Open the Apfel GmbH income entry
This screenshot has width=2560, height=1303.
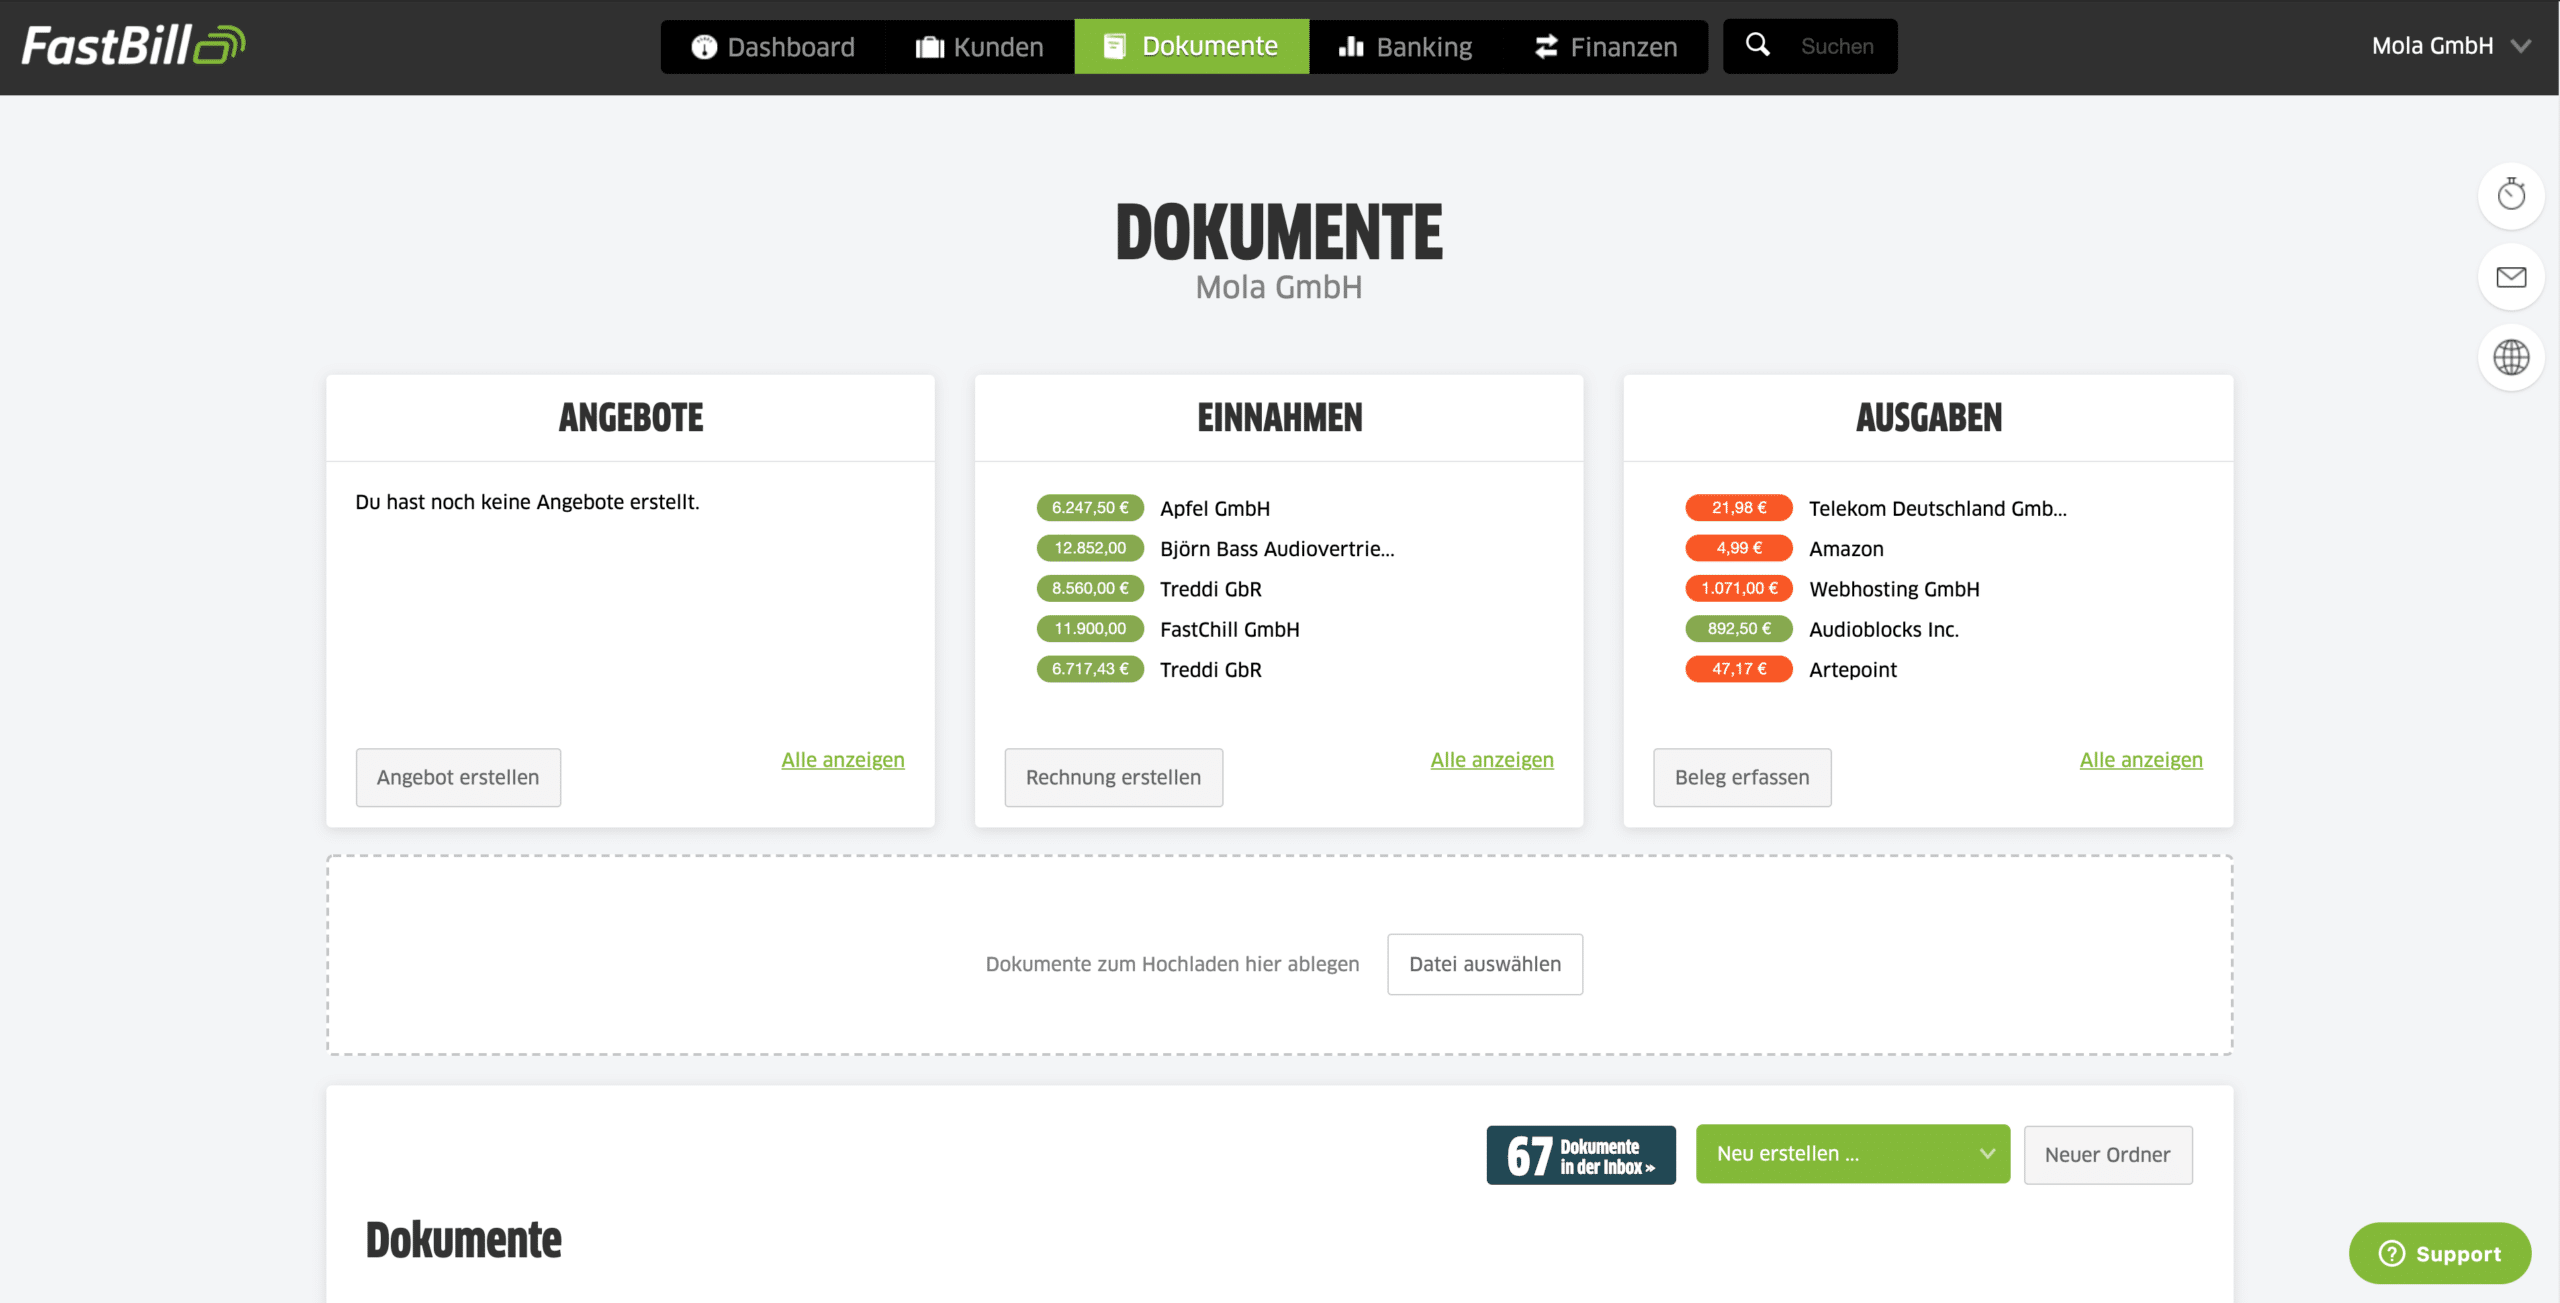[x=1215, y=508]
